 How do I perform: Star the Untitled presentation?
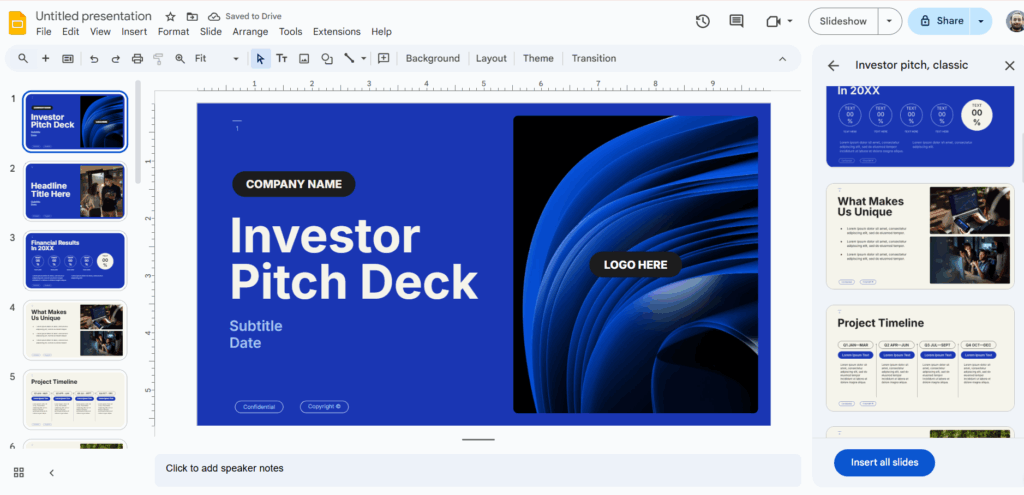[170, 17]
